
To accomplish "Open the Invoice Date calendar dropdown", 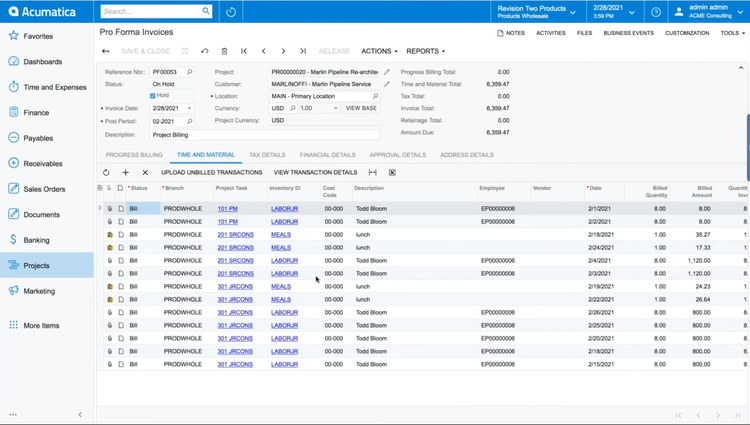I will tap(189, 108).
